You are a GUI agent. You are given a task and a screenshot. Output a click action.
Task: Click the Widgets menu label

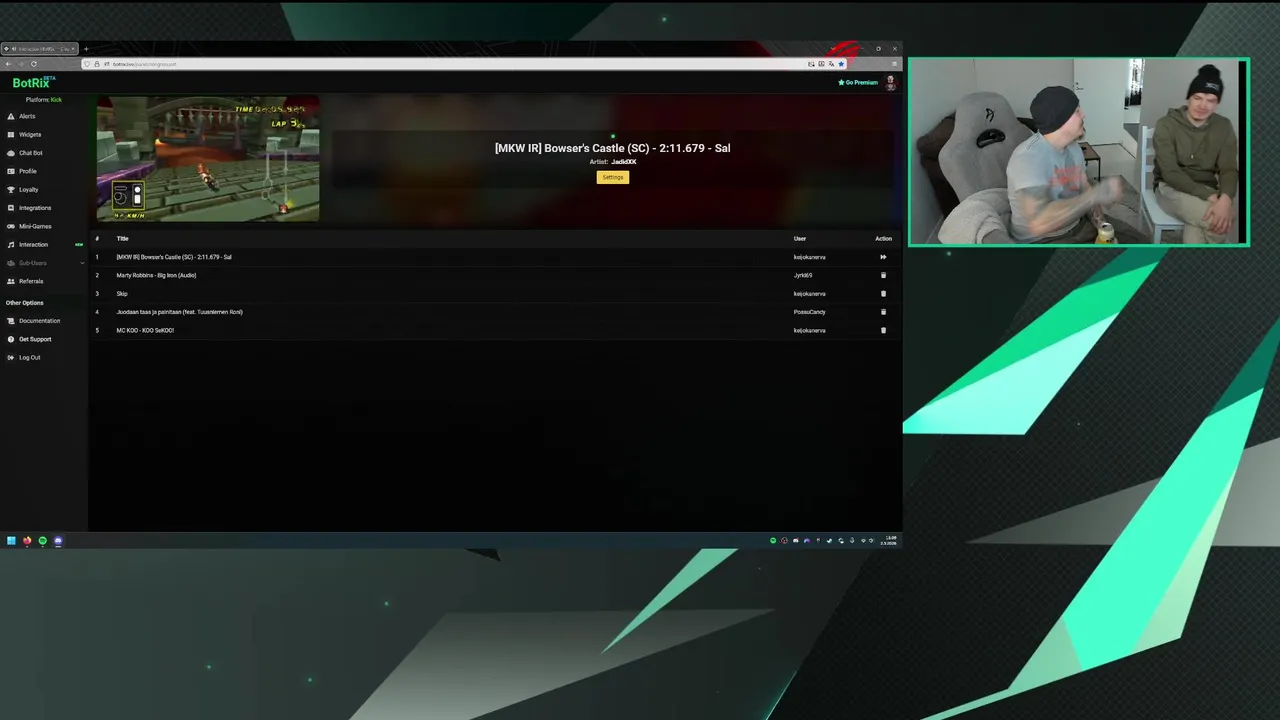coord(30,134)
